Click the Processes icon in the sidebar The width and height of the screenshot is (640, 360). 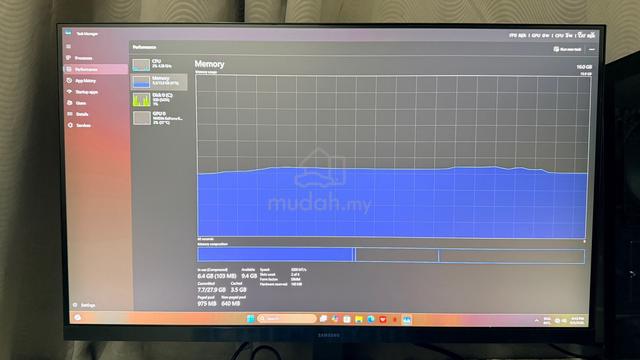(x=69, y=58)
